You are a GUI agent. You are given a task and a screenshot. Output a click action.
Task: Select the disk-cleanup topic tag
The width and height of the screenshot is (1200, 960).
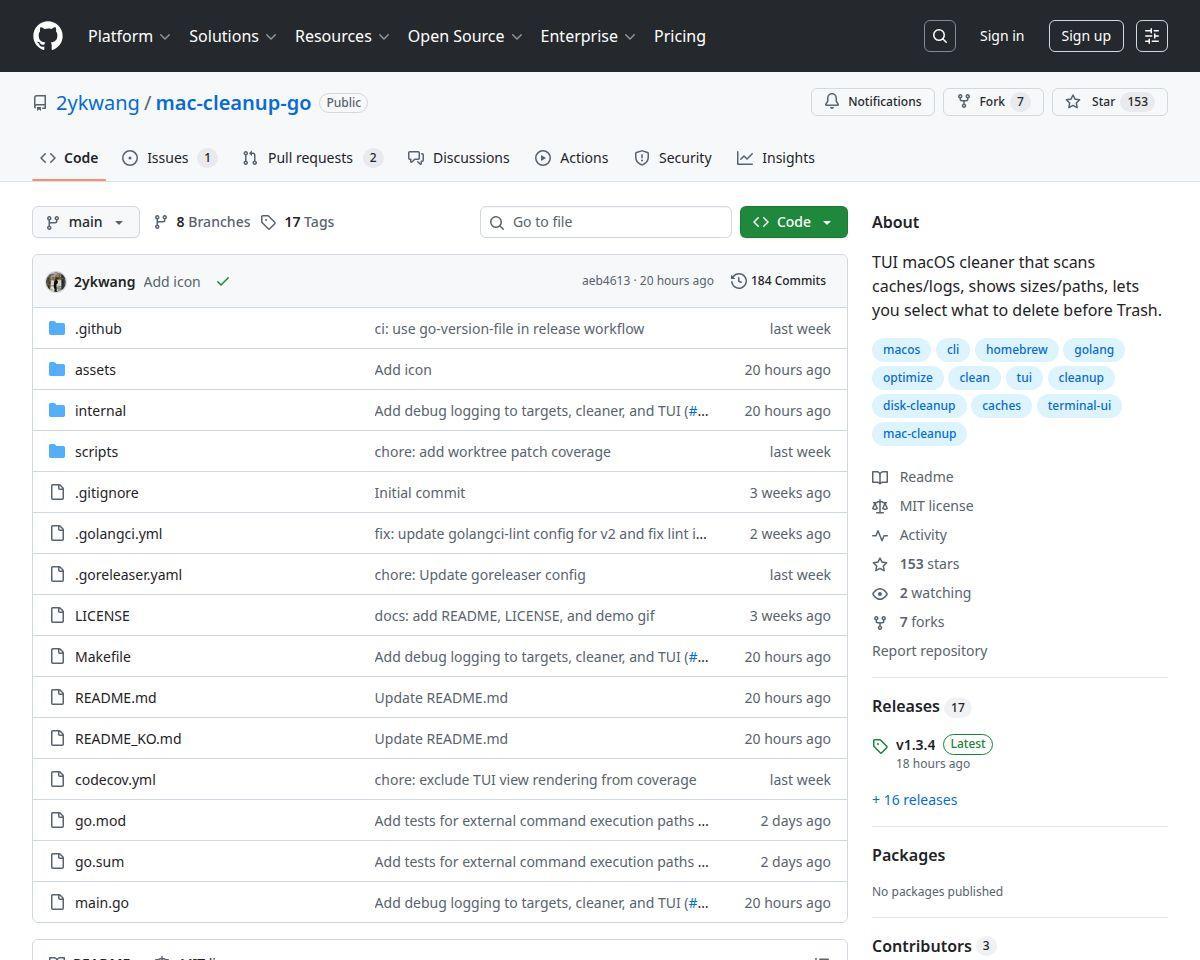coord(919,406)
